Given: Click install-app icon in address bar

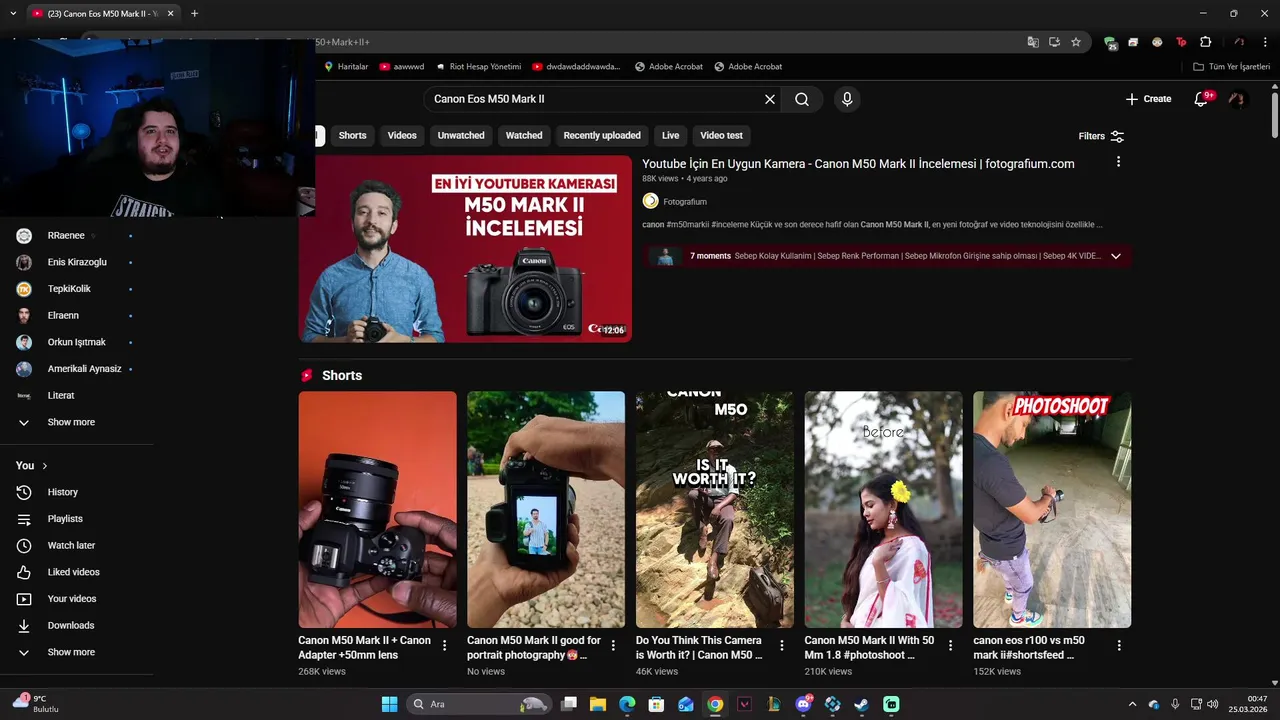Looking at the screenshot, I should coord(1054,42).
